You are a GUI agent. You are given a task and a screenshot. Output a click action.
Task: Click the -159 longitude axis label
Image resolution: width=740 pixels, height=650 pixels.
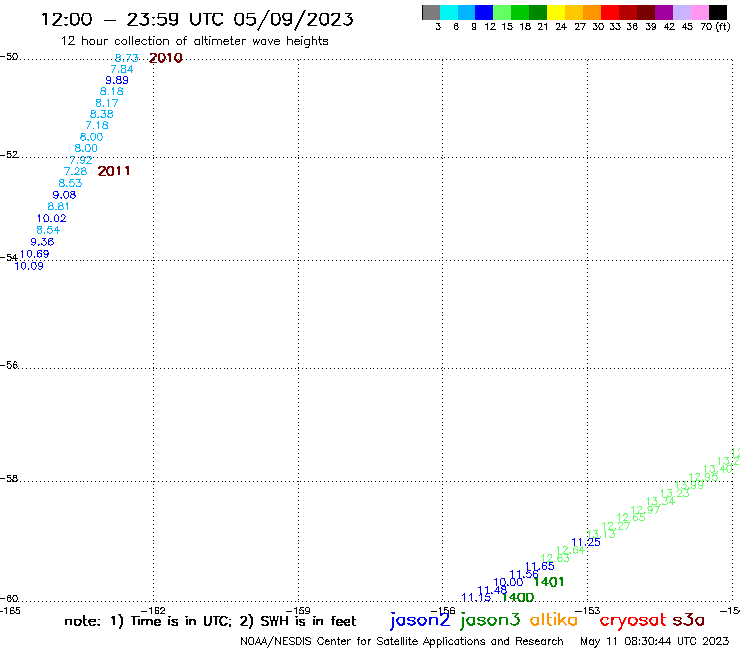pyautogui.click(x=298, y=611)
